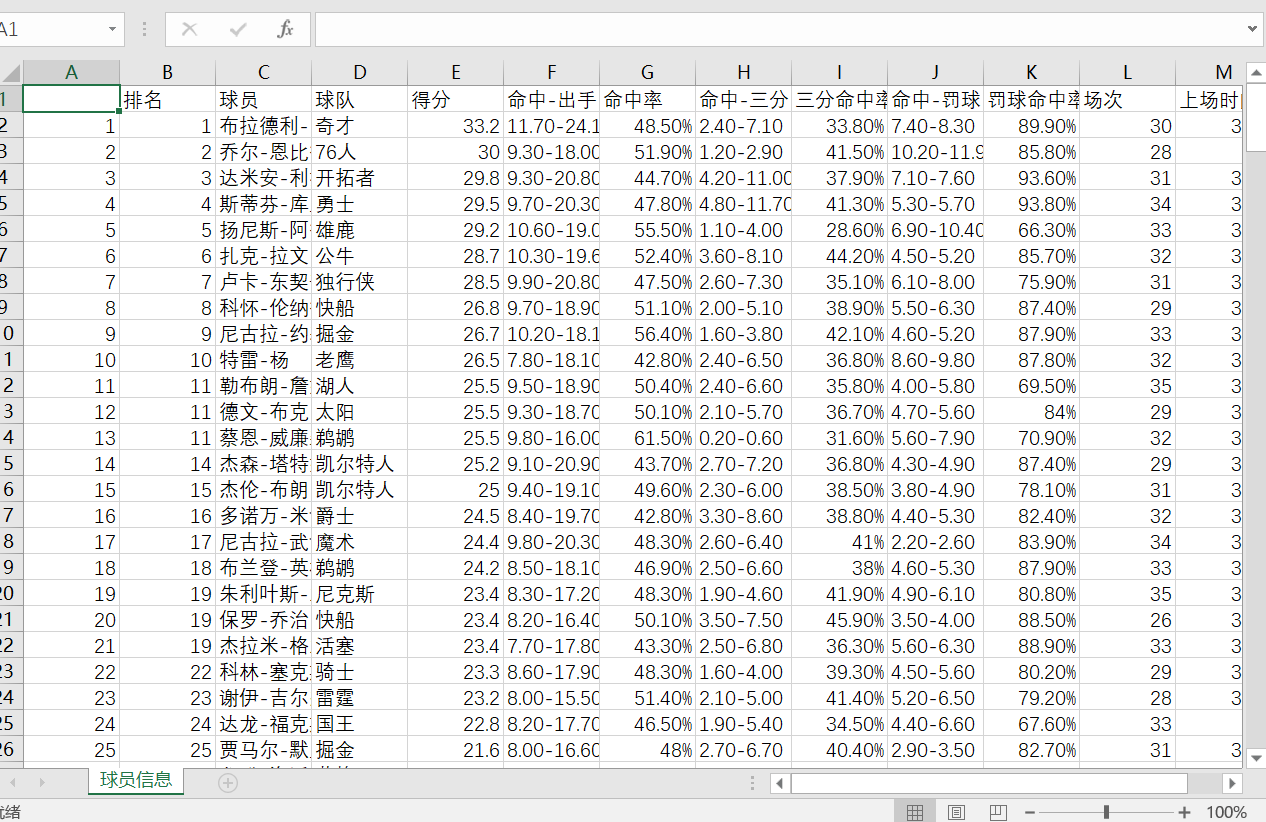The width and height of the screenshot is (1266, 822).
Task: Switch to Page Break Preview icon
Action: (x=998, y=812)
